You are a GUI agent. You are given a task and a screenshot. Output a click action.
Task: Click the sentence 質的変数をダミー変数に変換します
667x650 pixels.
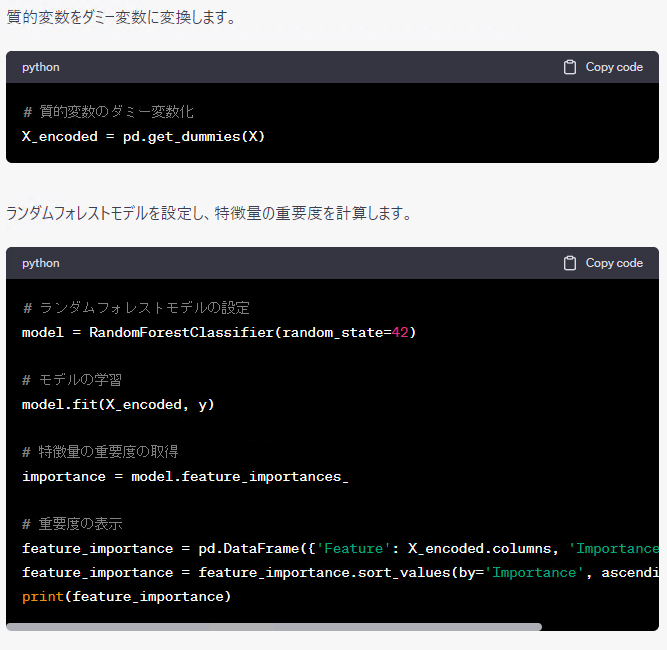[120, 17]
